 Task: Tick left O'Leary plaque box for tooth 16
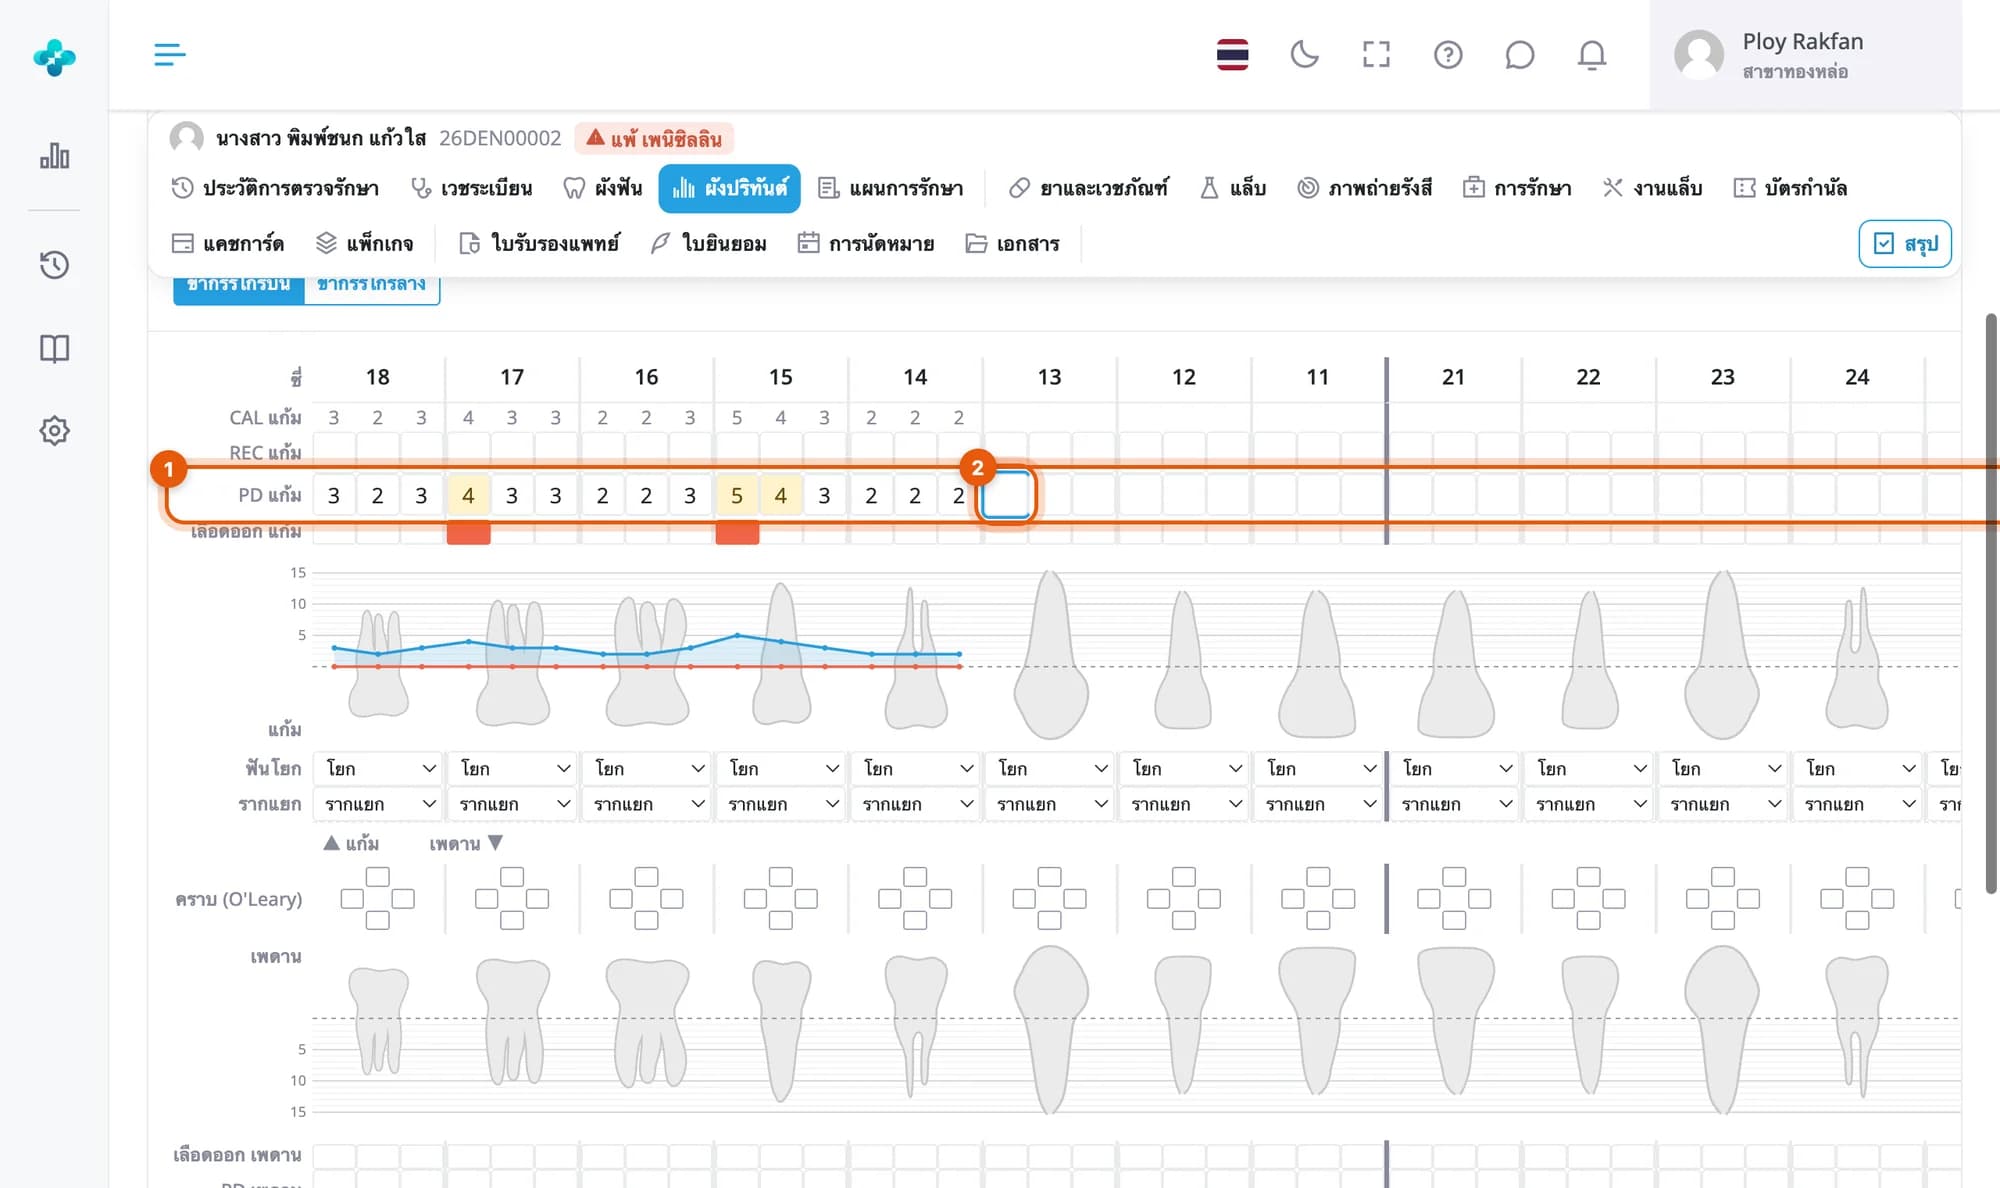pos(620,899)
